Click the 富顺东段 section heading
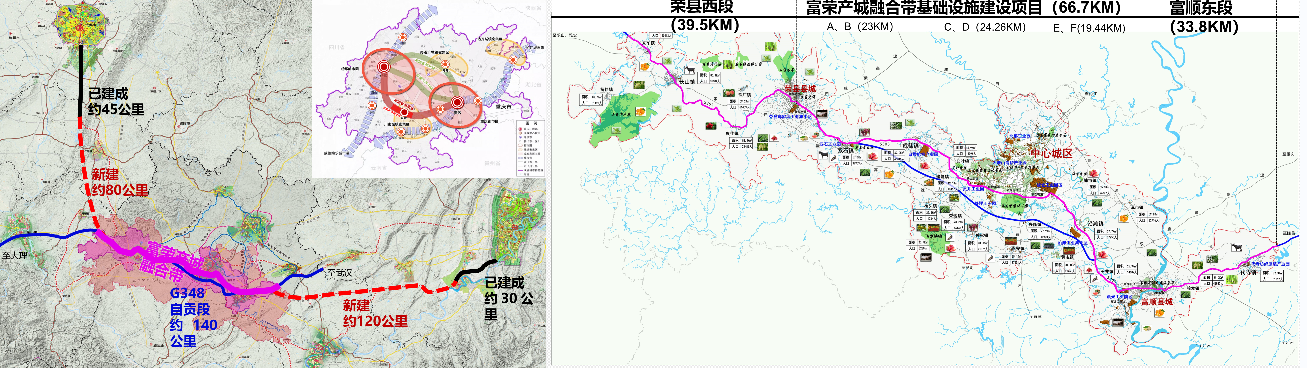The width and height of the screenshot is (1307, 368). [1207, 9]
